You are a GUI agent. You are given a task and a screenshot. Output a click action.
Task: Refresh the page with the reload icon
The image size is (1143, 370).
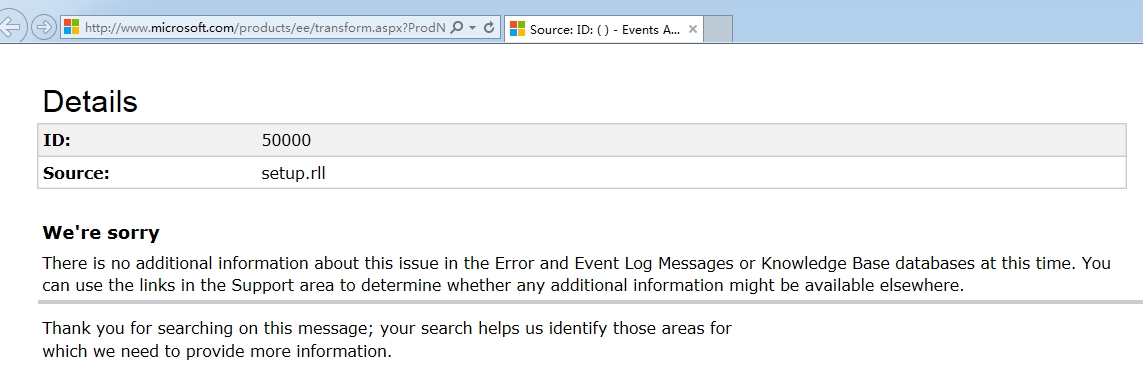[x=489, y=28]
